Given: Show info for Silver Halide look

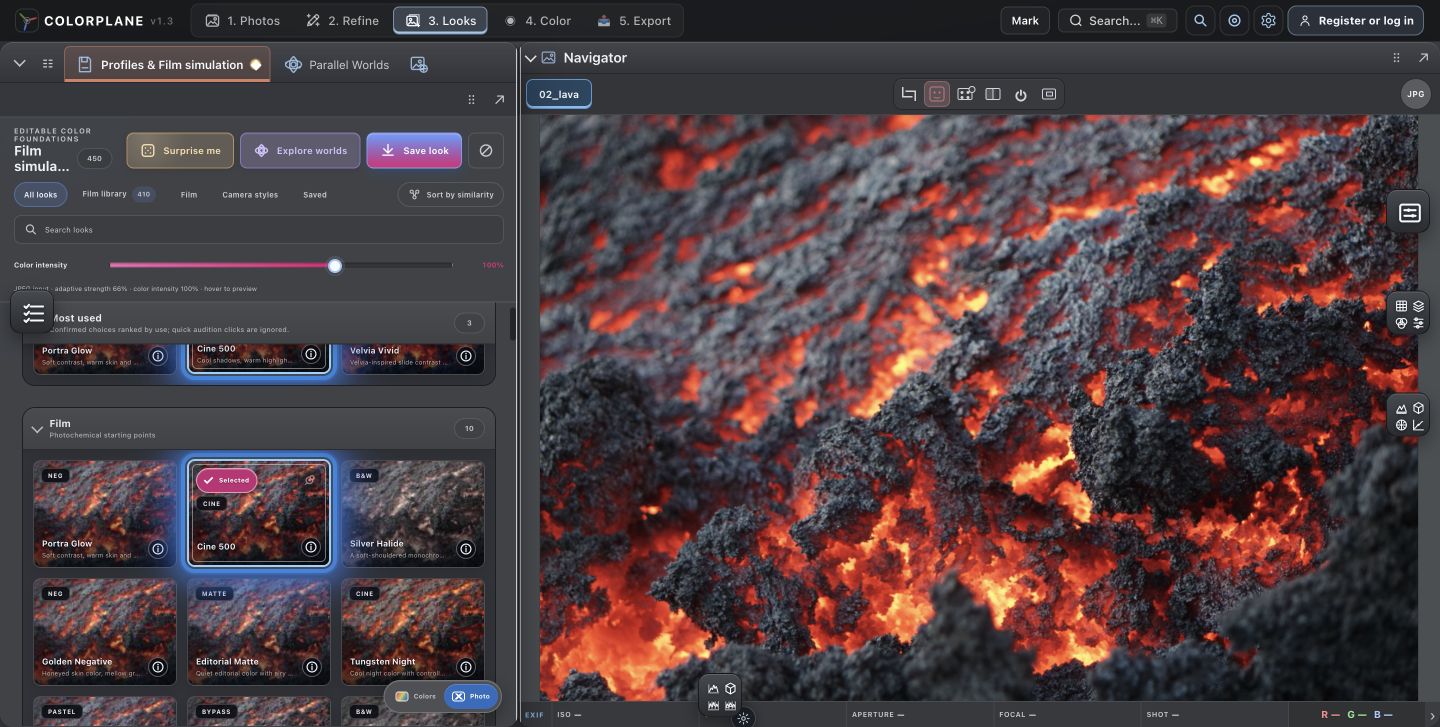Looking at the screenshot, I should coord(465,549).
